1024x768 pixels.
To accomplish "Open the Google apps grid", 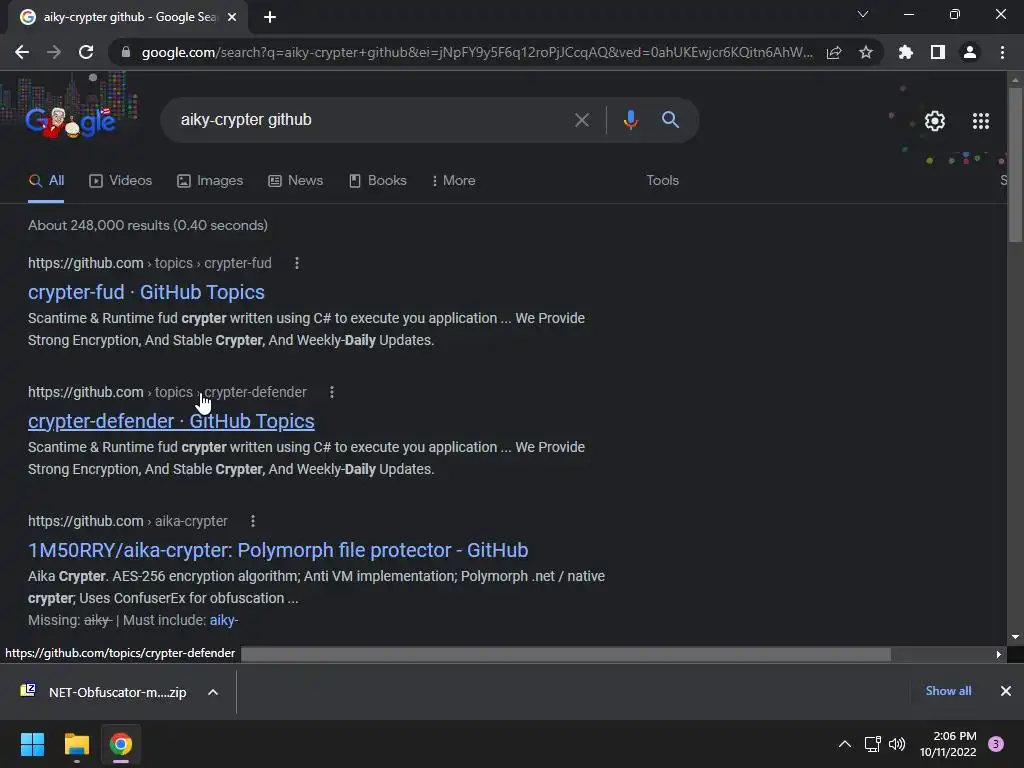I will [x=981, y=121].
